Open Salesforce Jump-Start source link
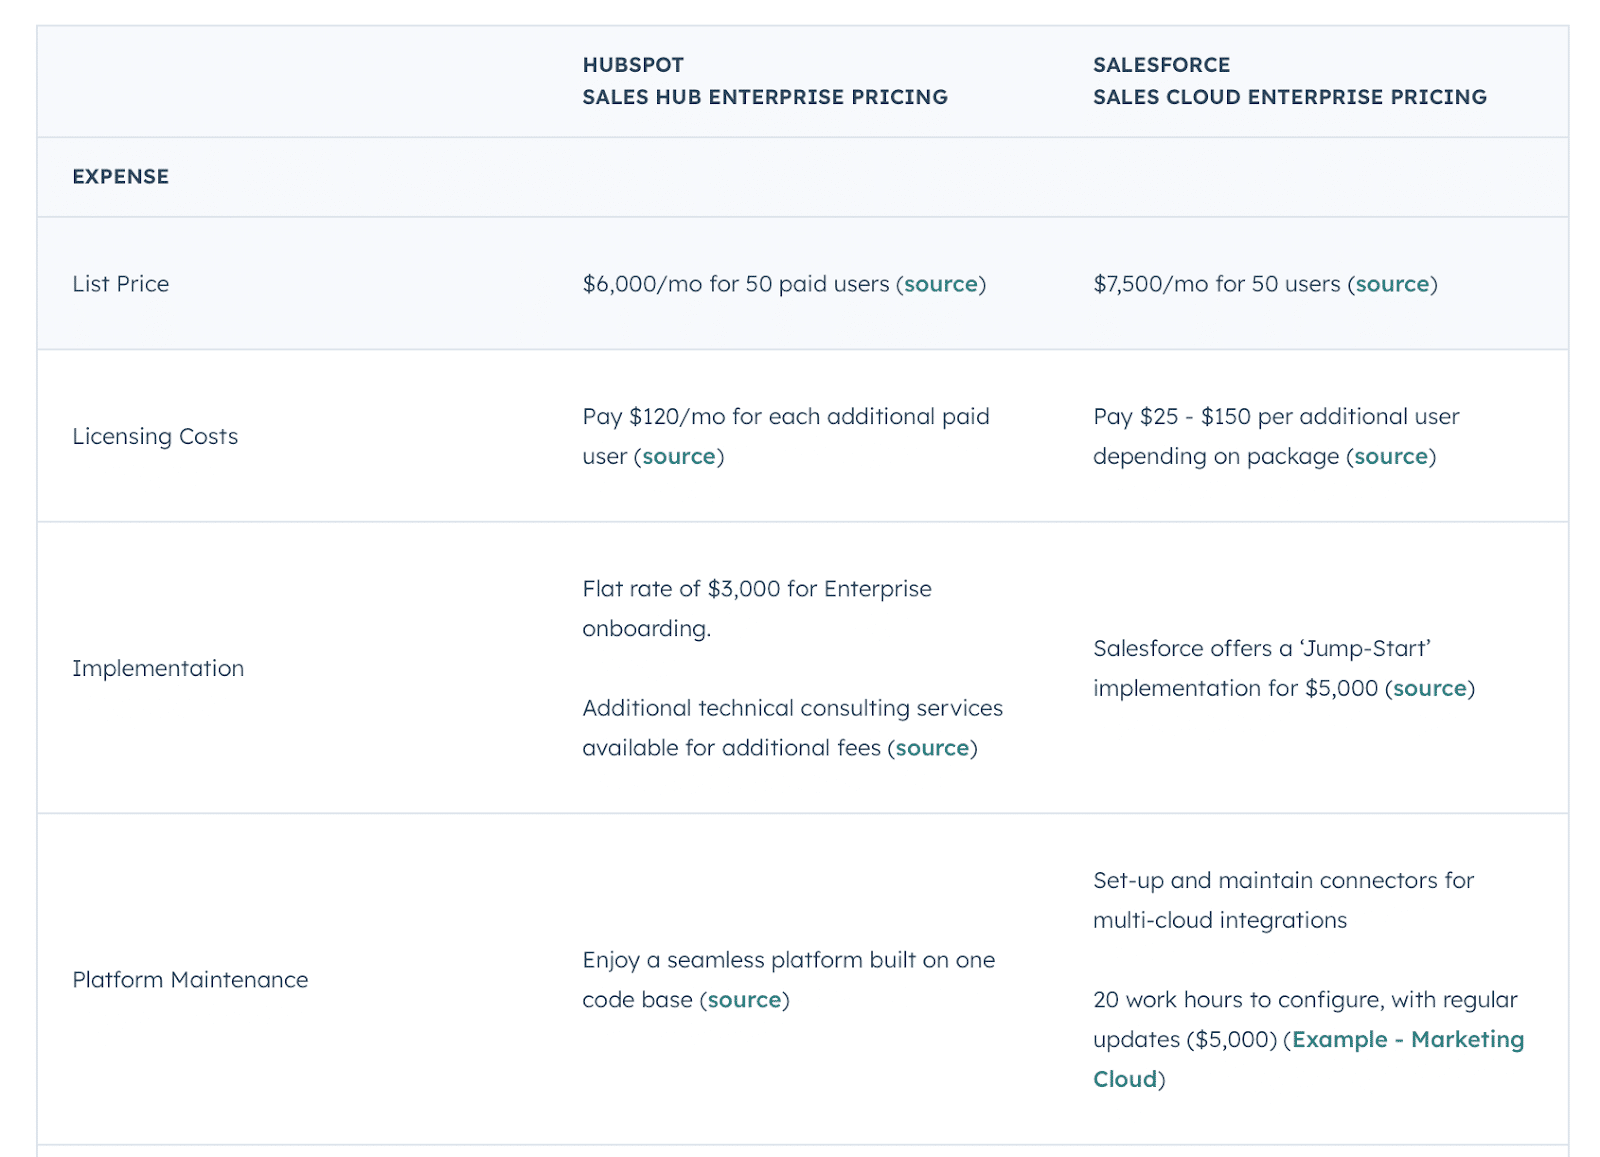Image resolution: width=1600 pixels, height=1157 pixels. (1430, 688)
